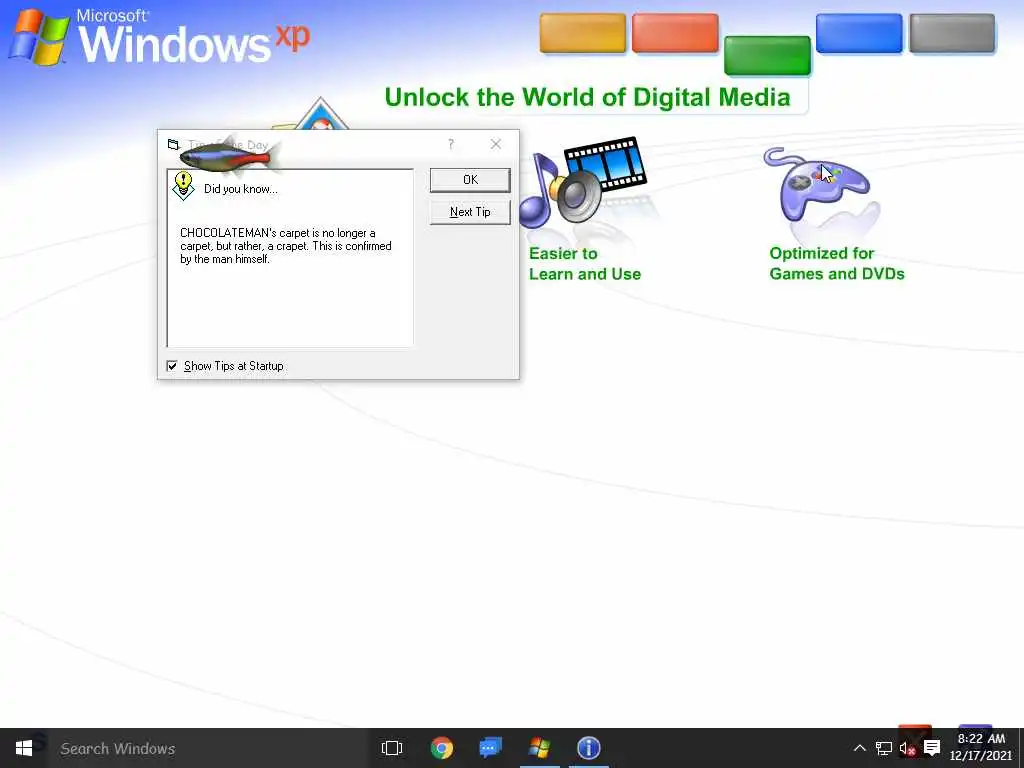Click the help question mark in dialog title bar
The width and height of the screenshot is (1024, 768).
click(x=451, y=144)
